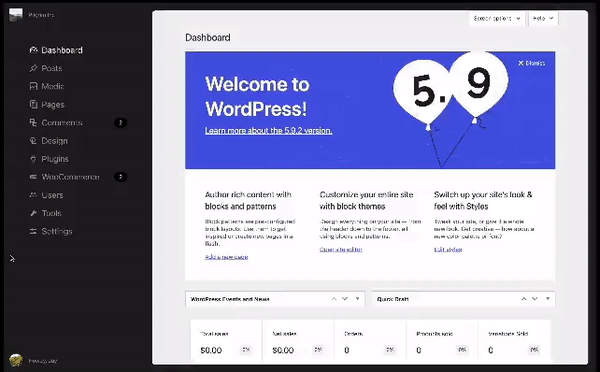Click the 'WordPress Events and News' widget title

point(230,299)
